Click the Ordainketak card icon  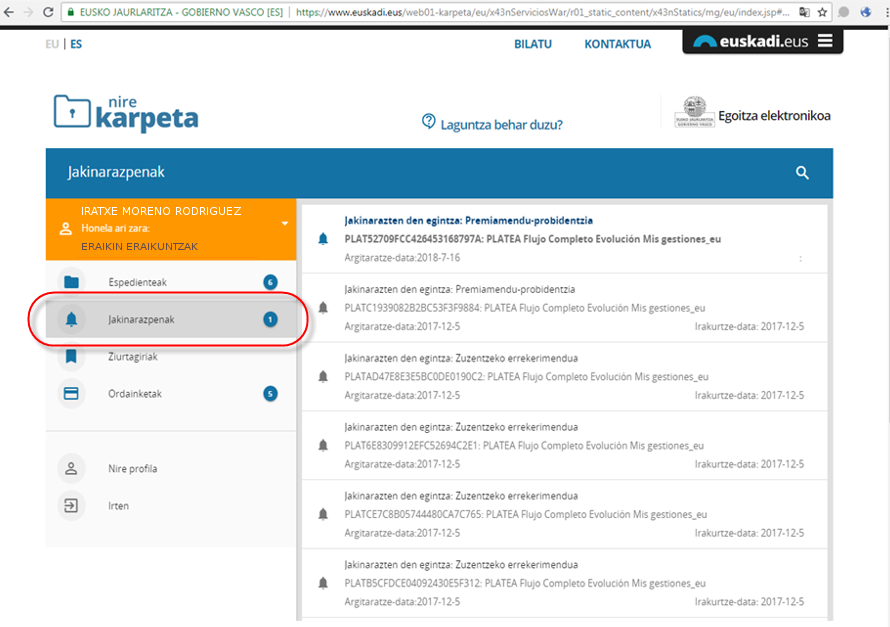click(71, 393)
